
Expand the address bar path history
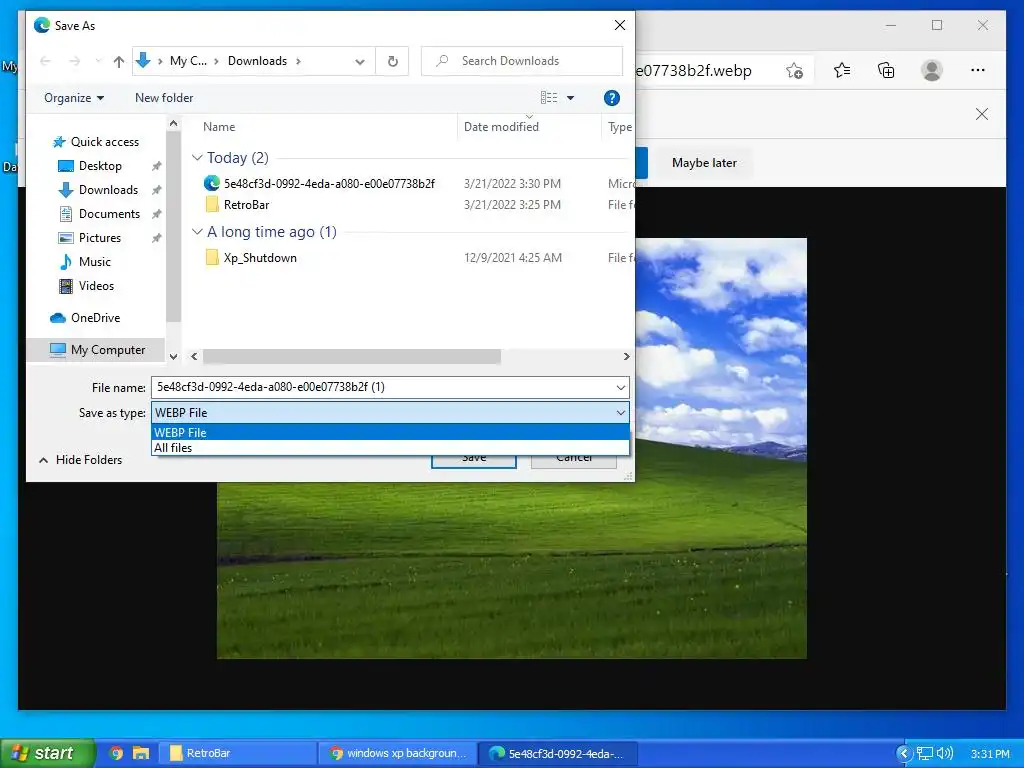point(360,61)
